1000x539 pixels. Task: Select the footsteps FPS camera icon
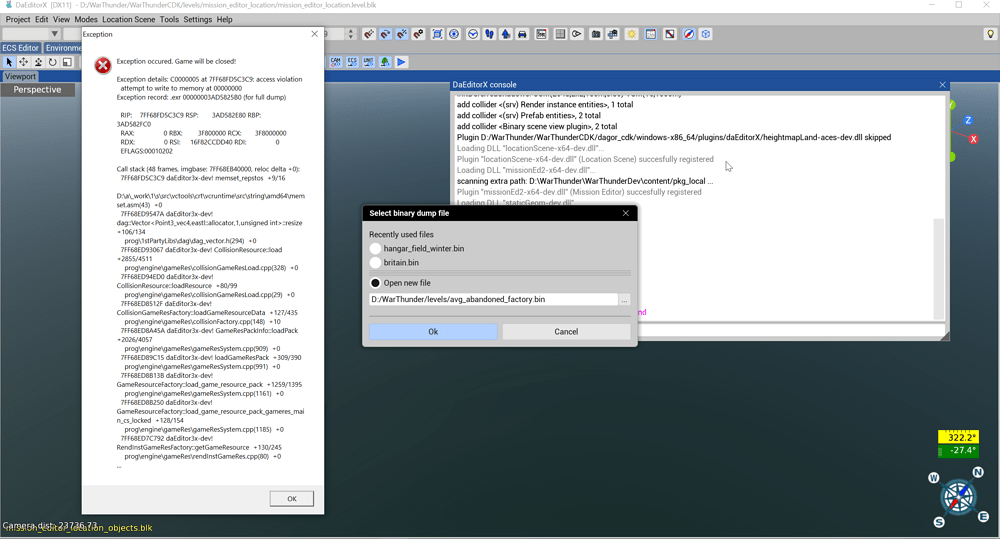pos(489,34)
